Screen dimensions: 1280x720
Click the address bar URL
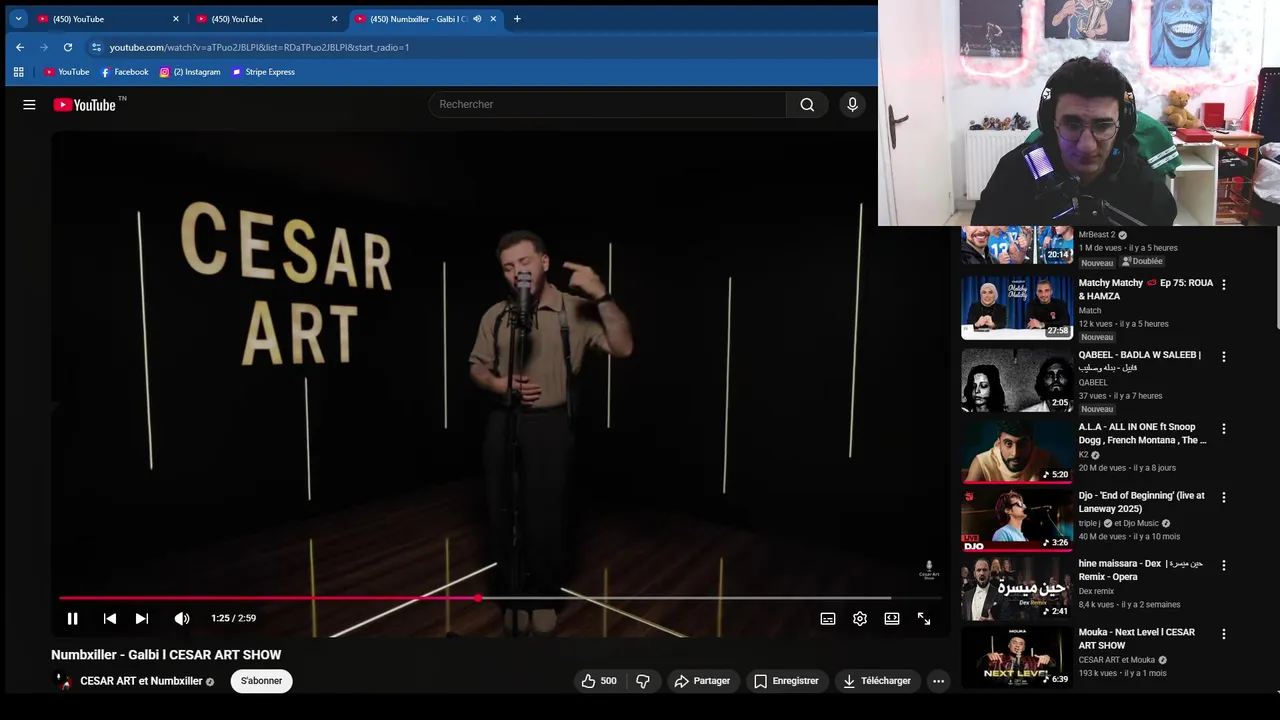(259, 47)
